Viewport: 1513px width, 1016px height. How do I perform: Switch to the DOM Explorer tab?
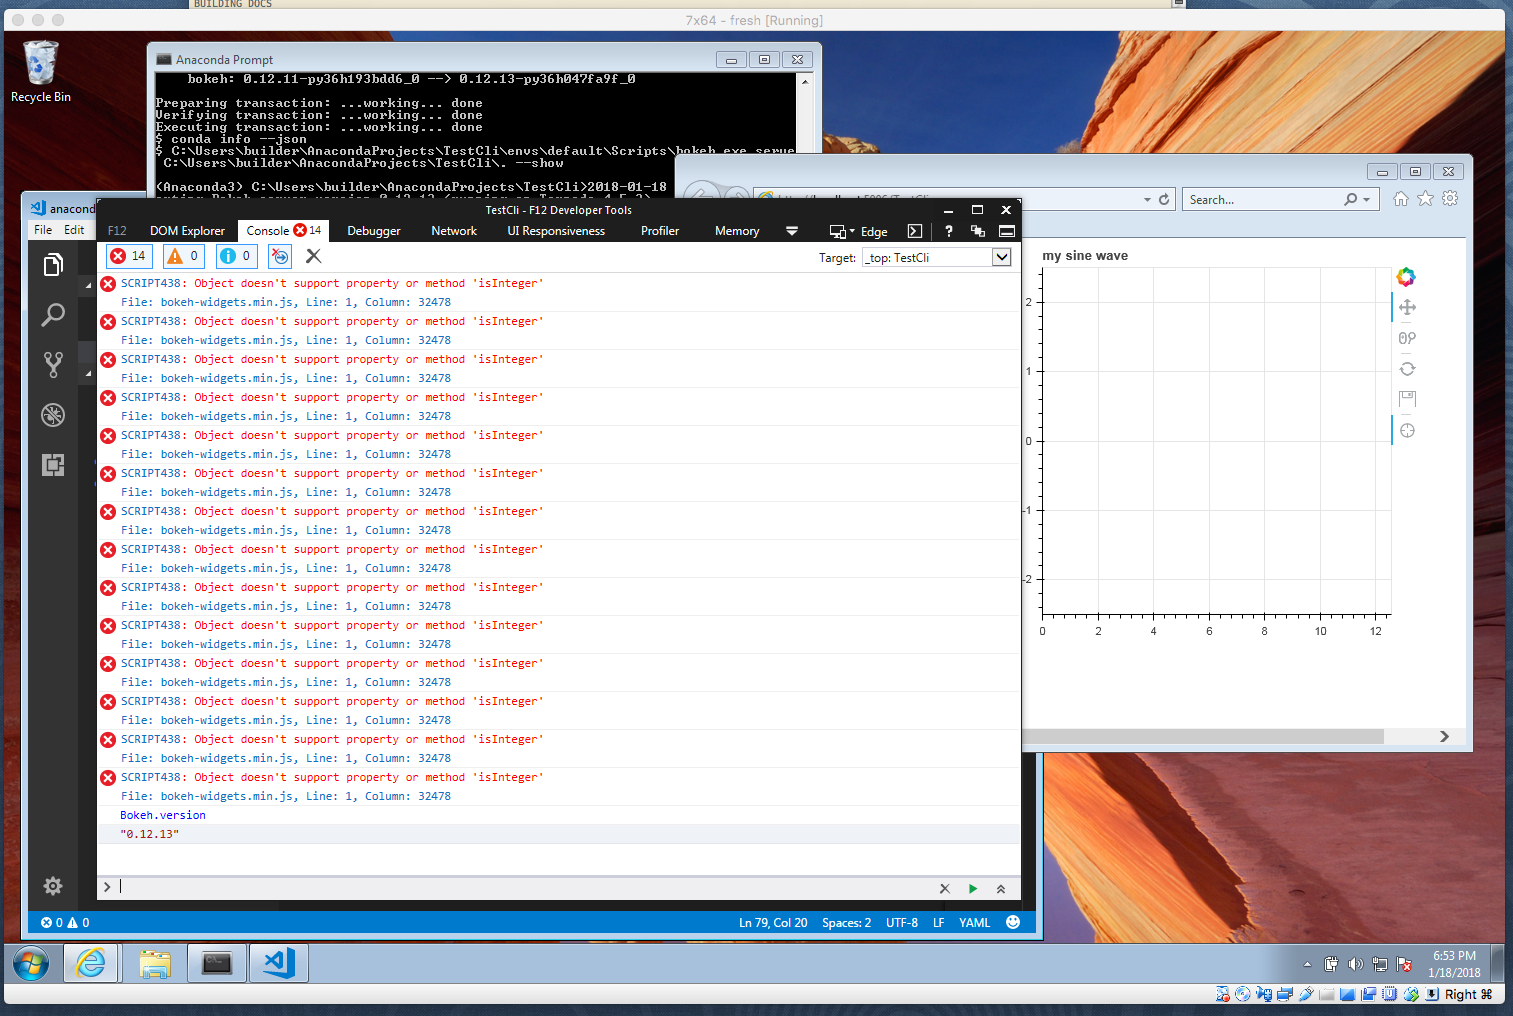[187, 231]
